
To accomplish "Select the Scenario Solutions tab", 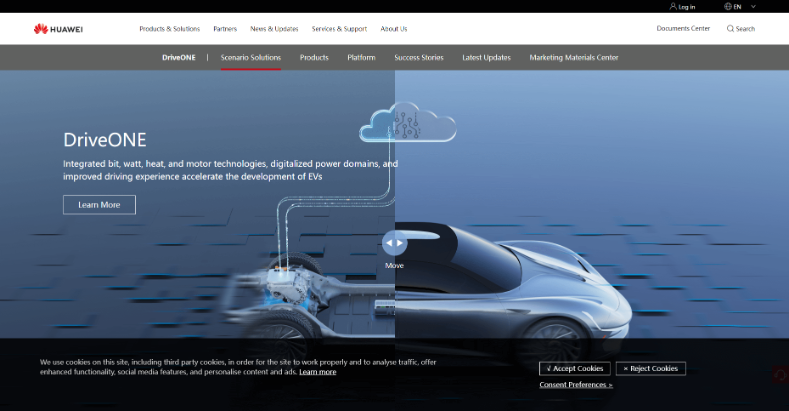I will (251, 57).
